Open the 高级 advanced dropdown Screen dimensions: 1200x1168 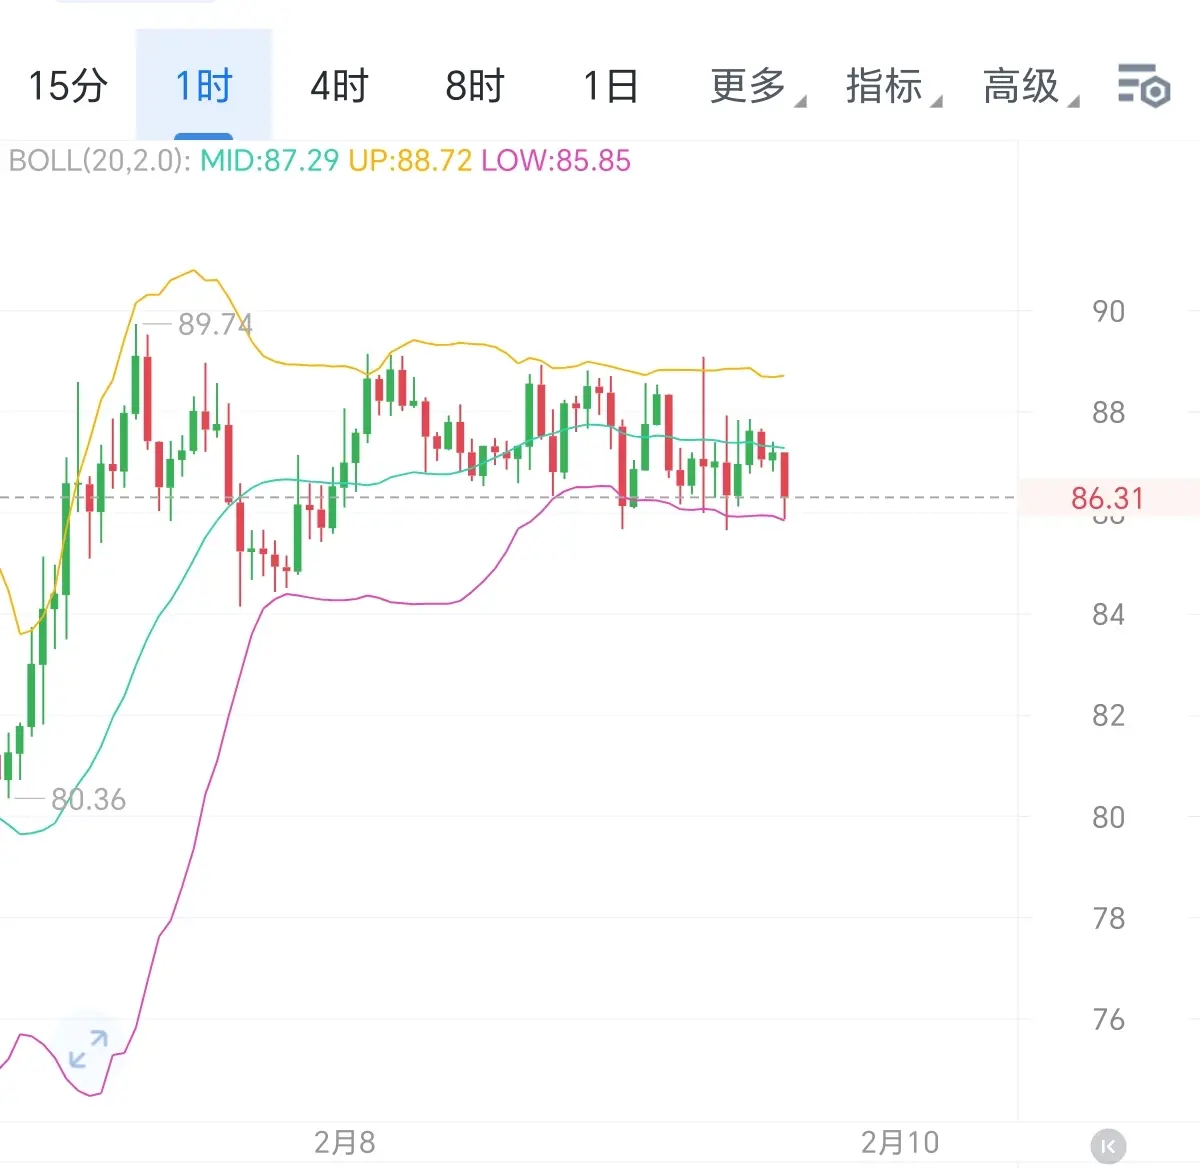pos(1030,86)
